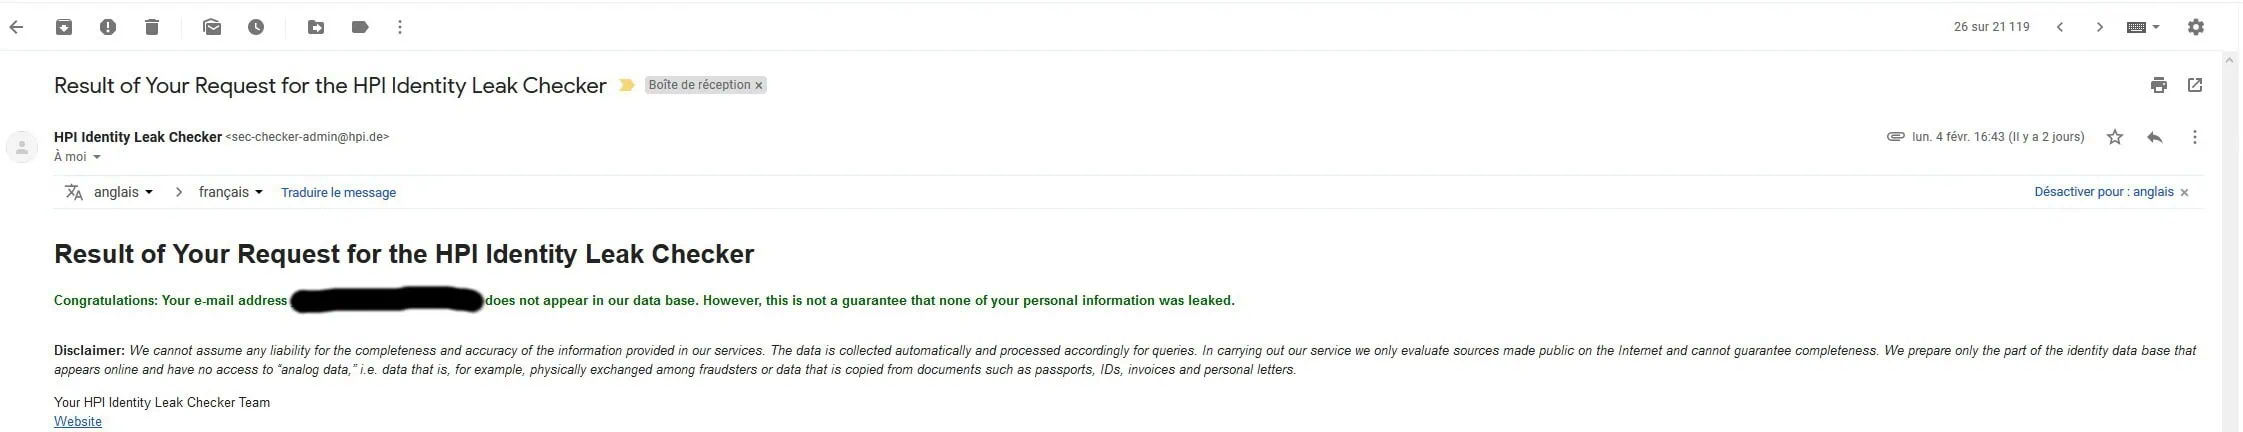
Task: Open the Website link in the signature
Action: (78, 421)
